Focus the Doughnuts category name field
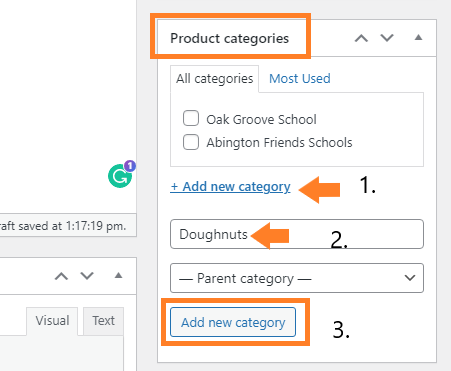The image size is (451, 371). tap(297, 234)
